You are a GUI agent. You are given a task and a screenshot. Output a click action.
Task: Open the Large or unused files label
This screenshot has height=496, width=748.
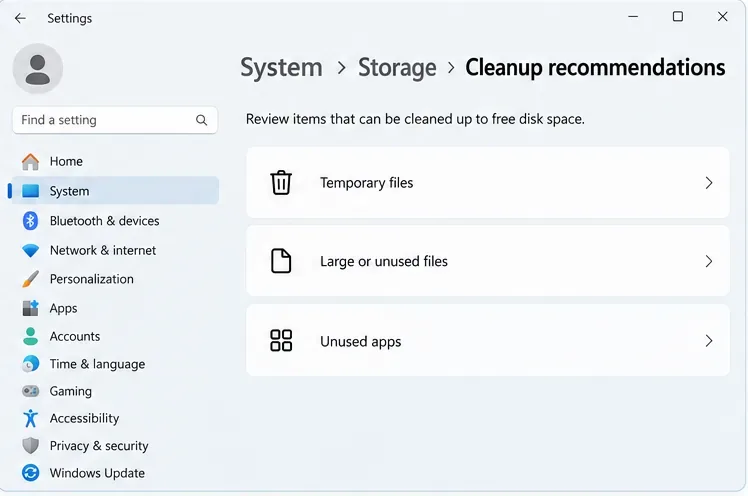click(x=384, y=261)
